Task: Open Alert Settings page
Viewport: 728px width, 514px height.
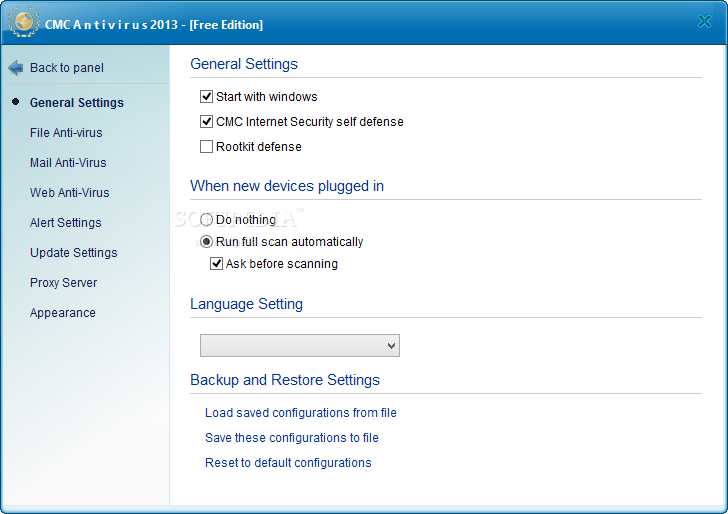Action: (65, 223)
